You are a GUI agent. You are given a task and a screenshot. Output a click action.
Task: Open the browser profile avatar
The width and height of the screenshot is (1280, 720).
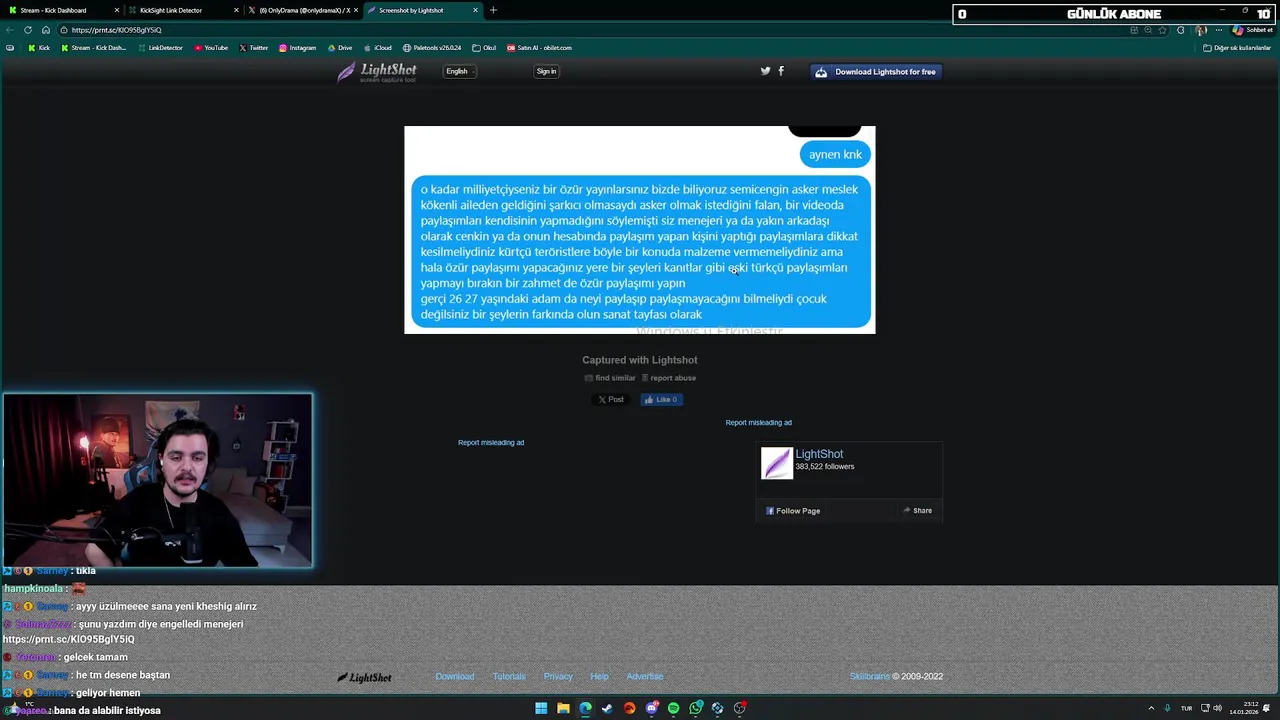pos(1201,30)
